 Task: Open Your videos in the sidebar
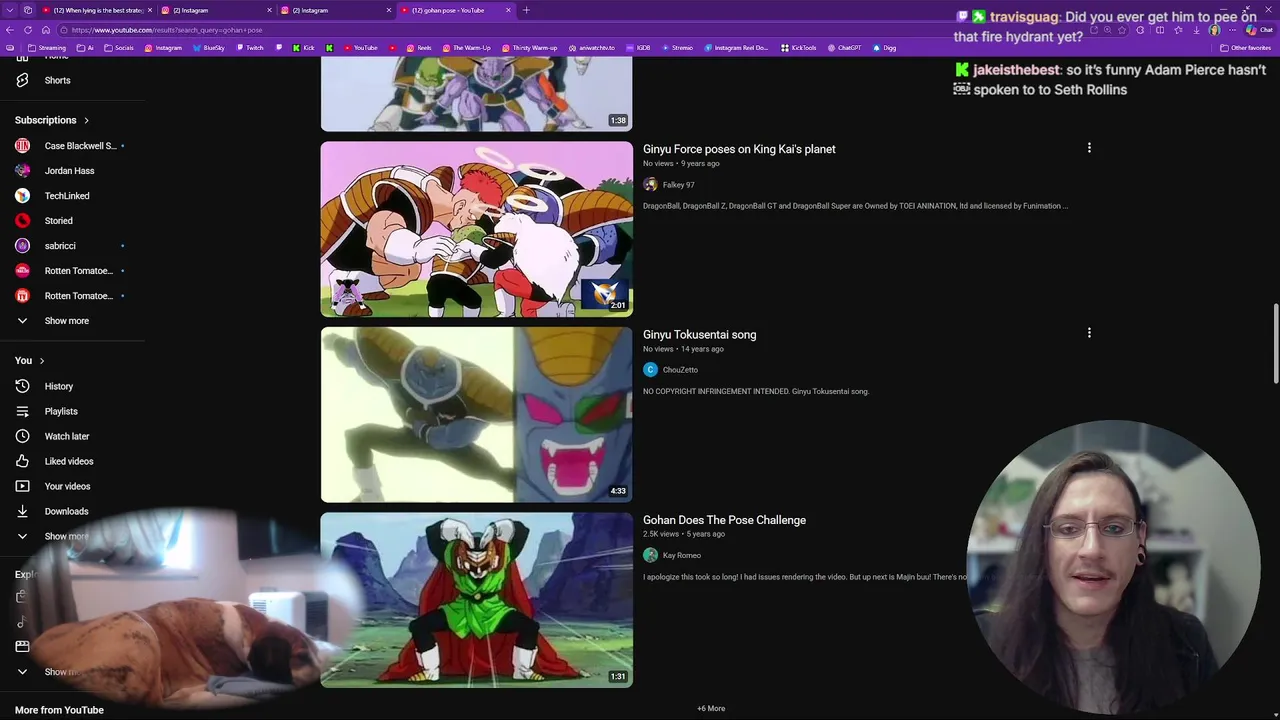(67, 486)
